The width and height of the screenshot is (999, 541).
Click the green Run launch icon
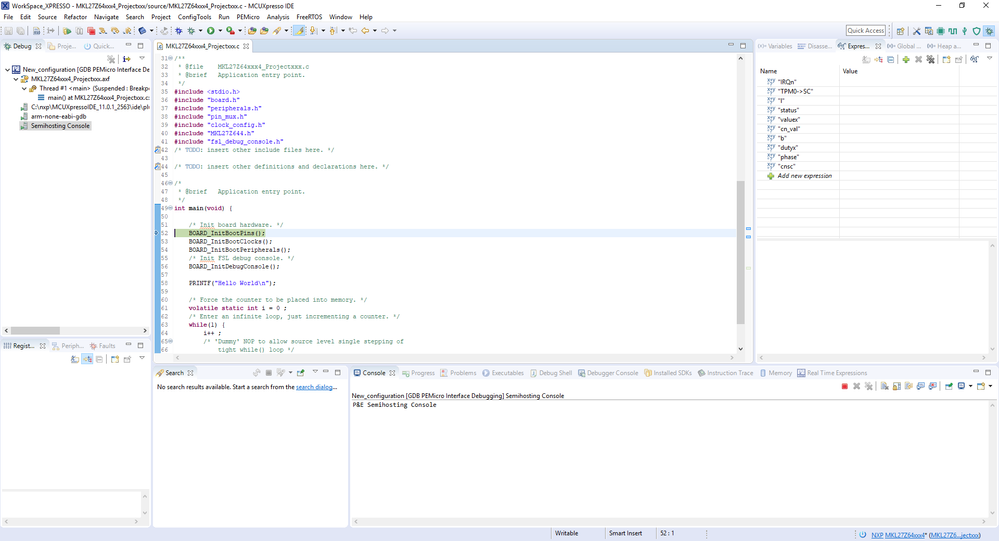[x=210, y=31]
